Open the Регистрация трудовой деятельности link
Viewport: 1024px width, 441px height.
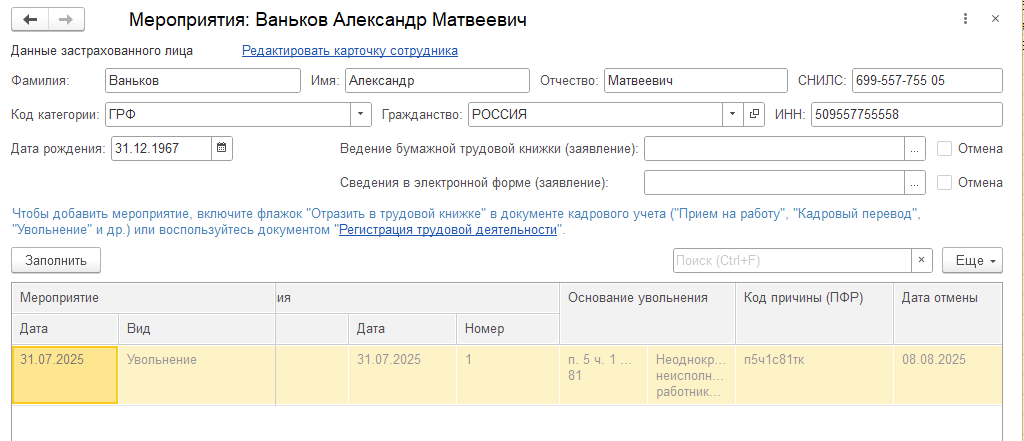447,230
